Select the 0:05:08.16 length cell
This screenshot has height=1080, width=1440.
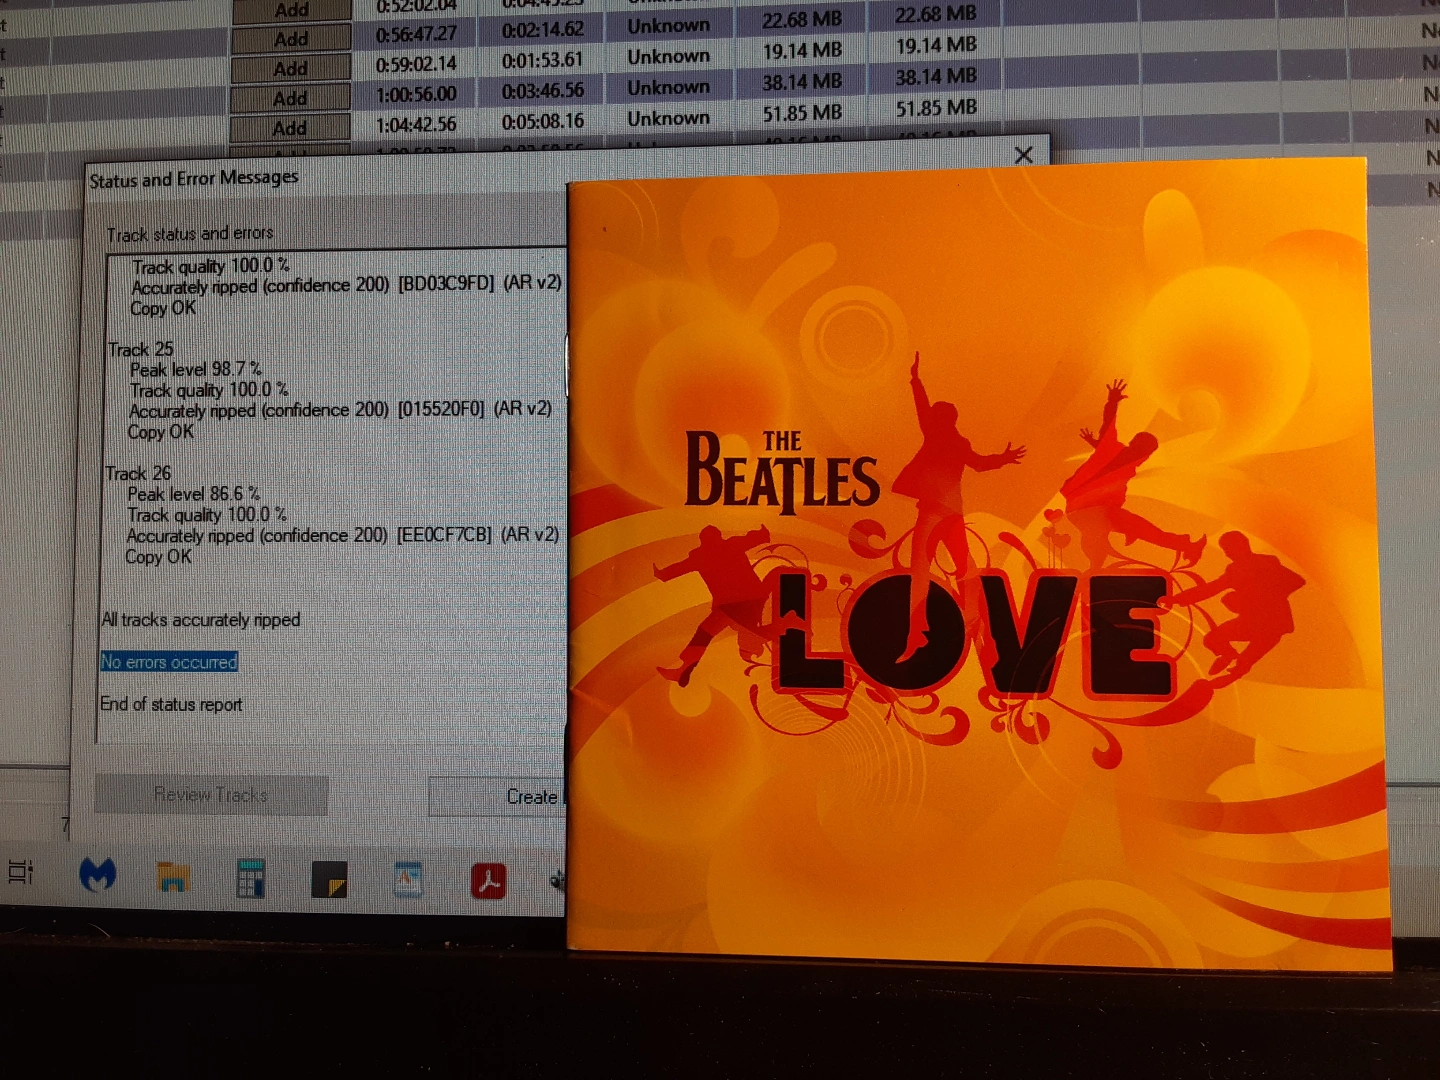coord(543,121)
